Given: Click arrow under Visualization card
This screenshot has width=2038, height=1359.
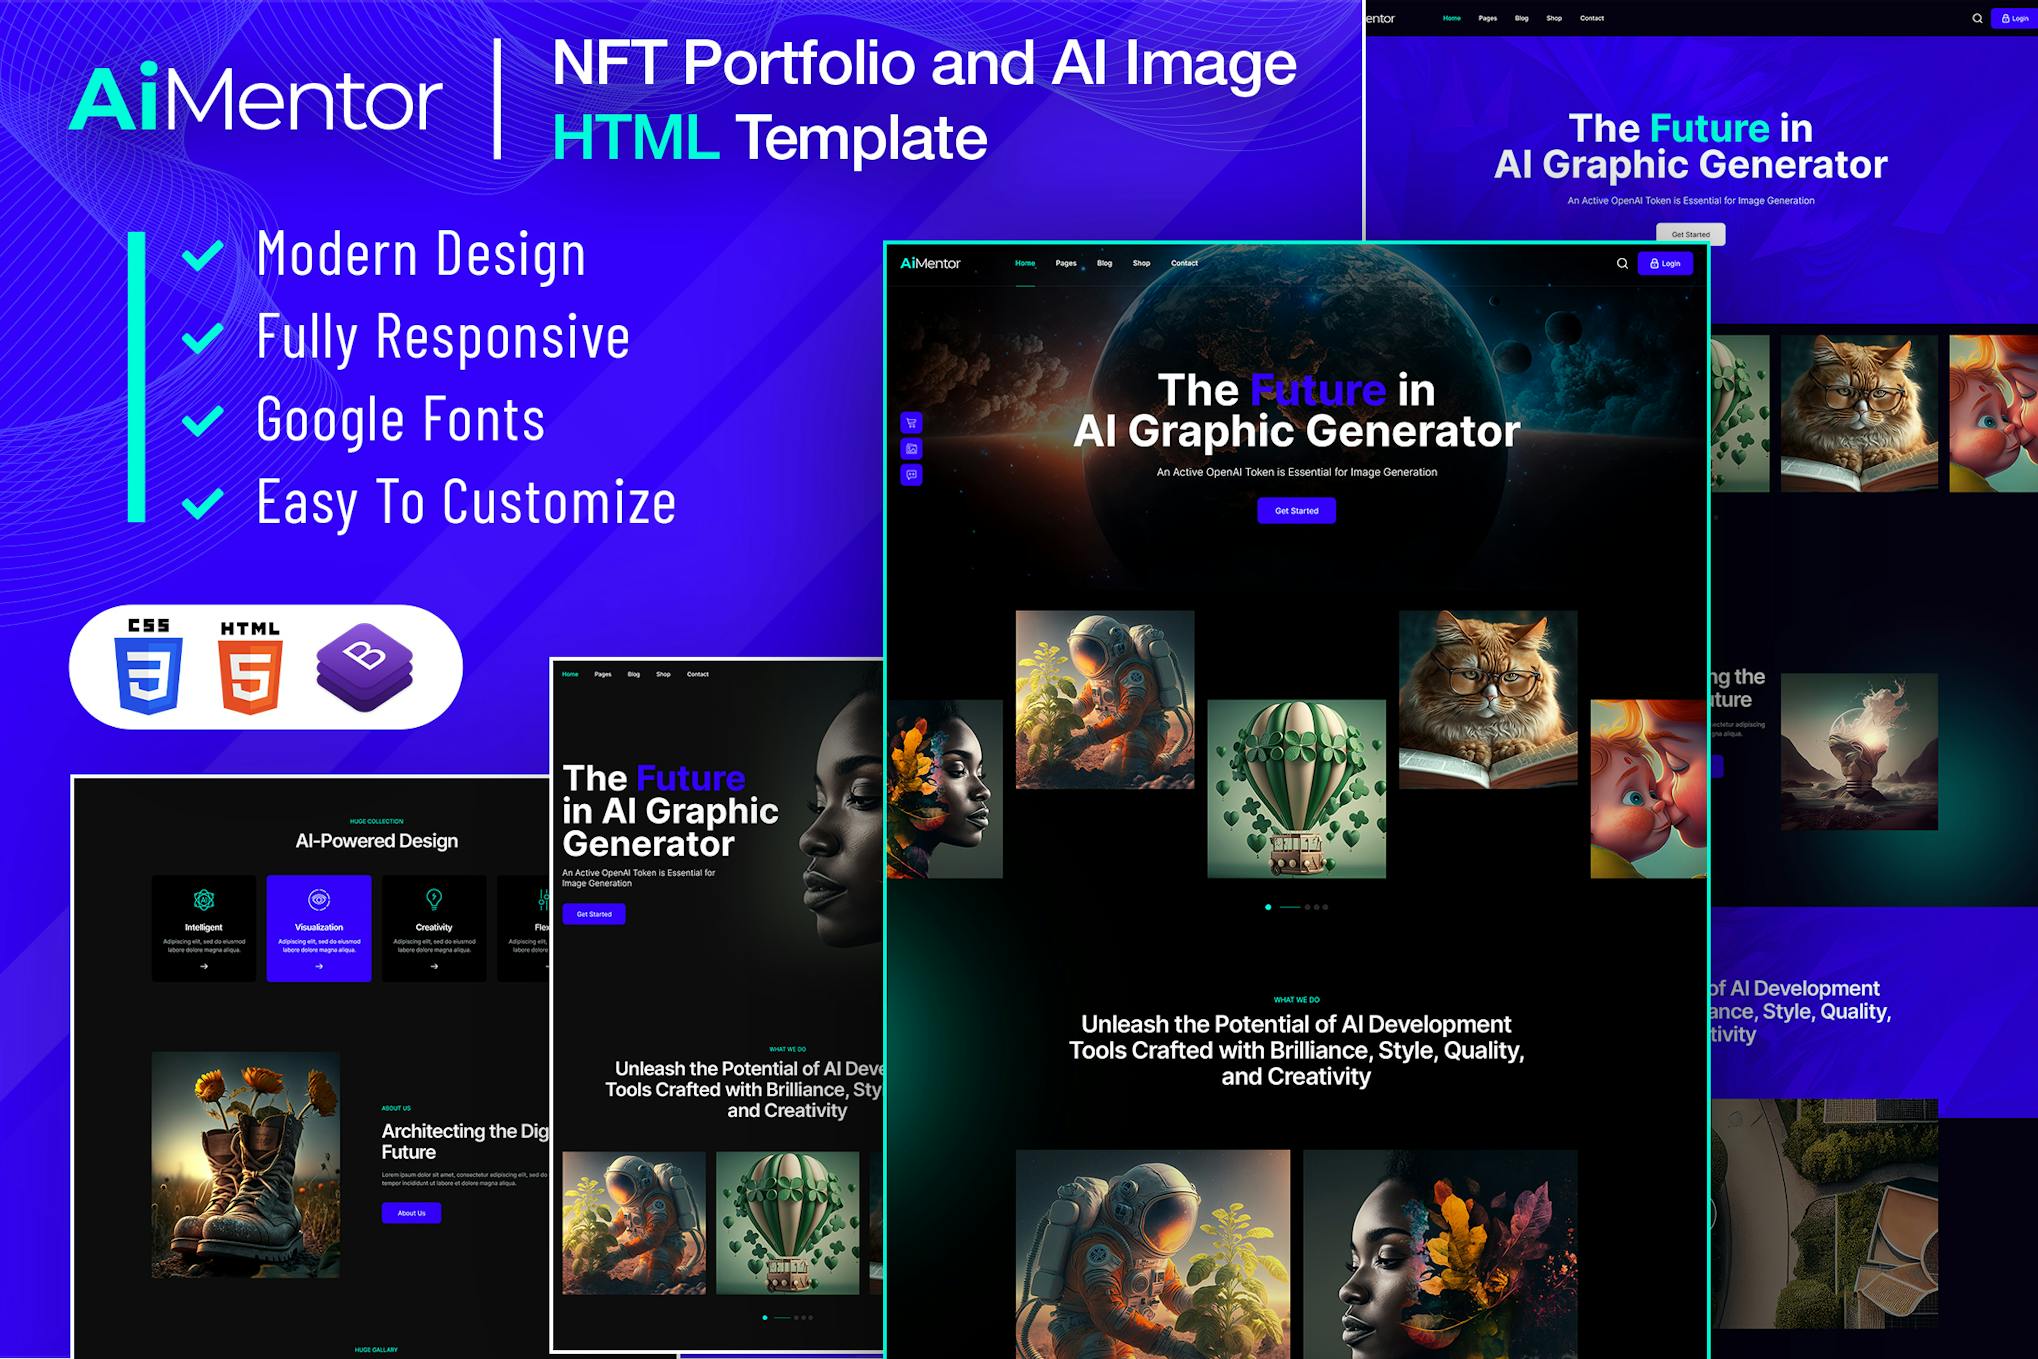Looking at the screenshot, I should [319, 966].
